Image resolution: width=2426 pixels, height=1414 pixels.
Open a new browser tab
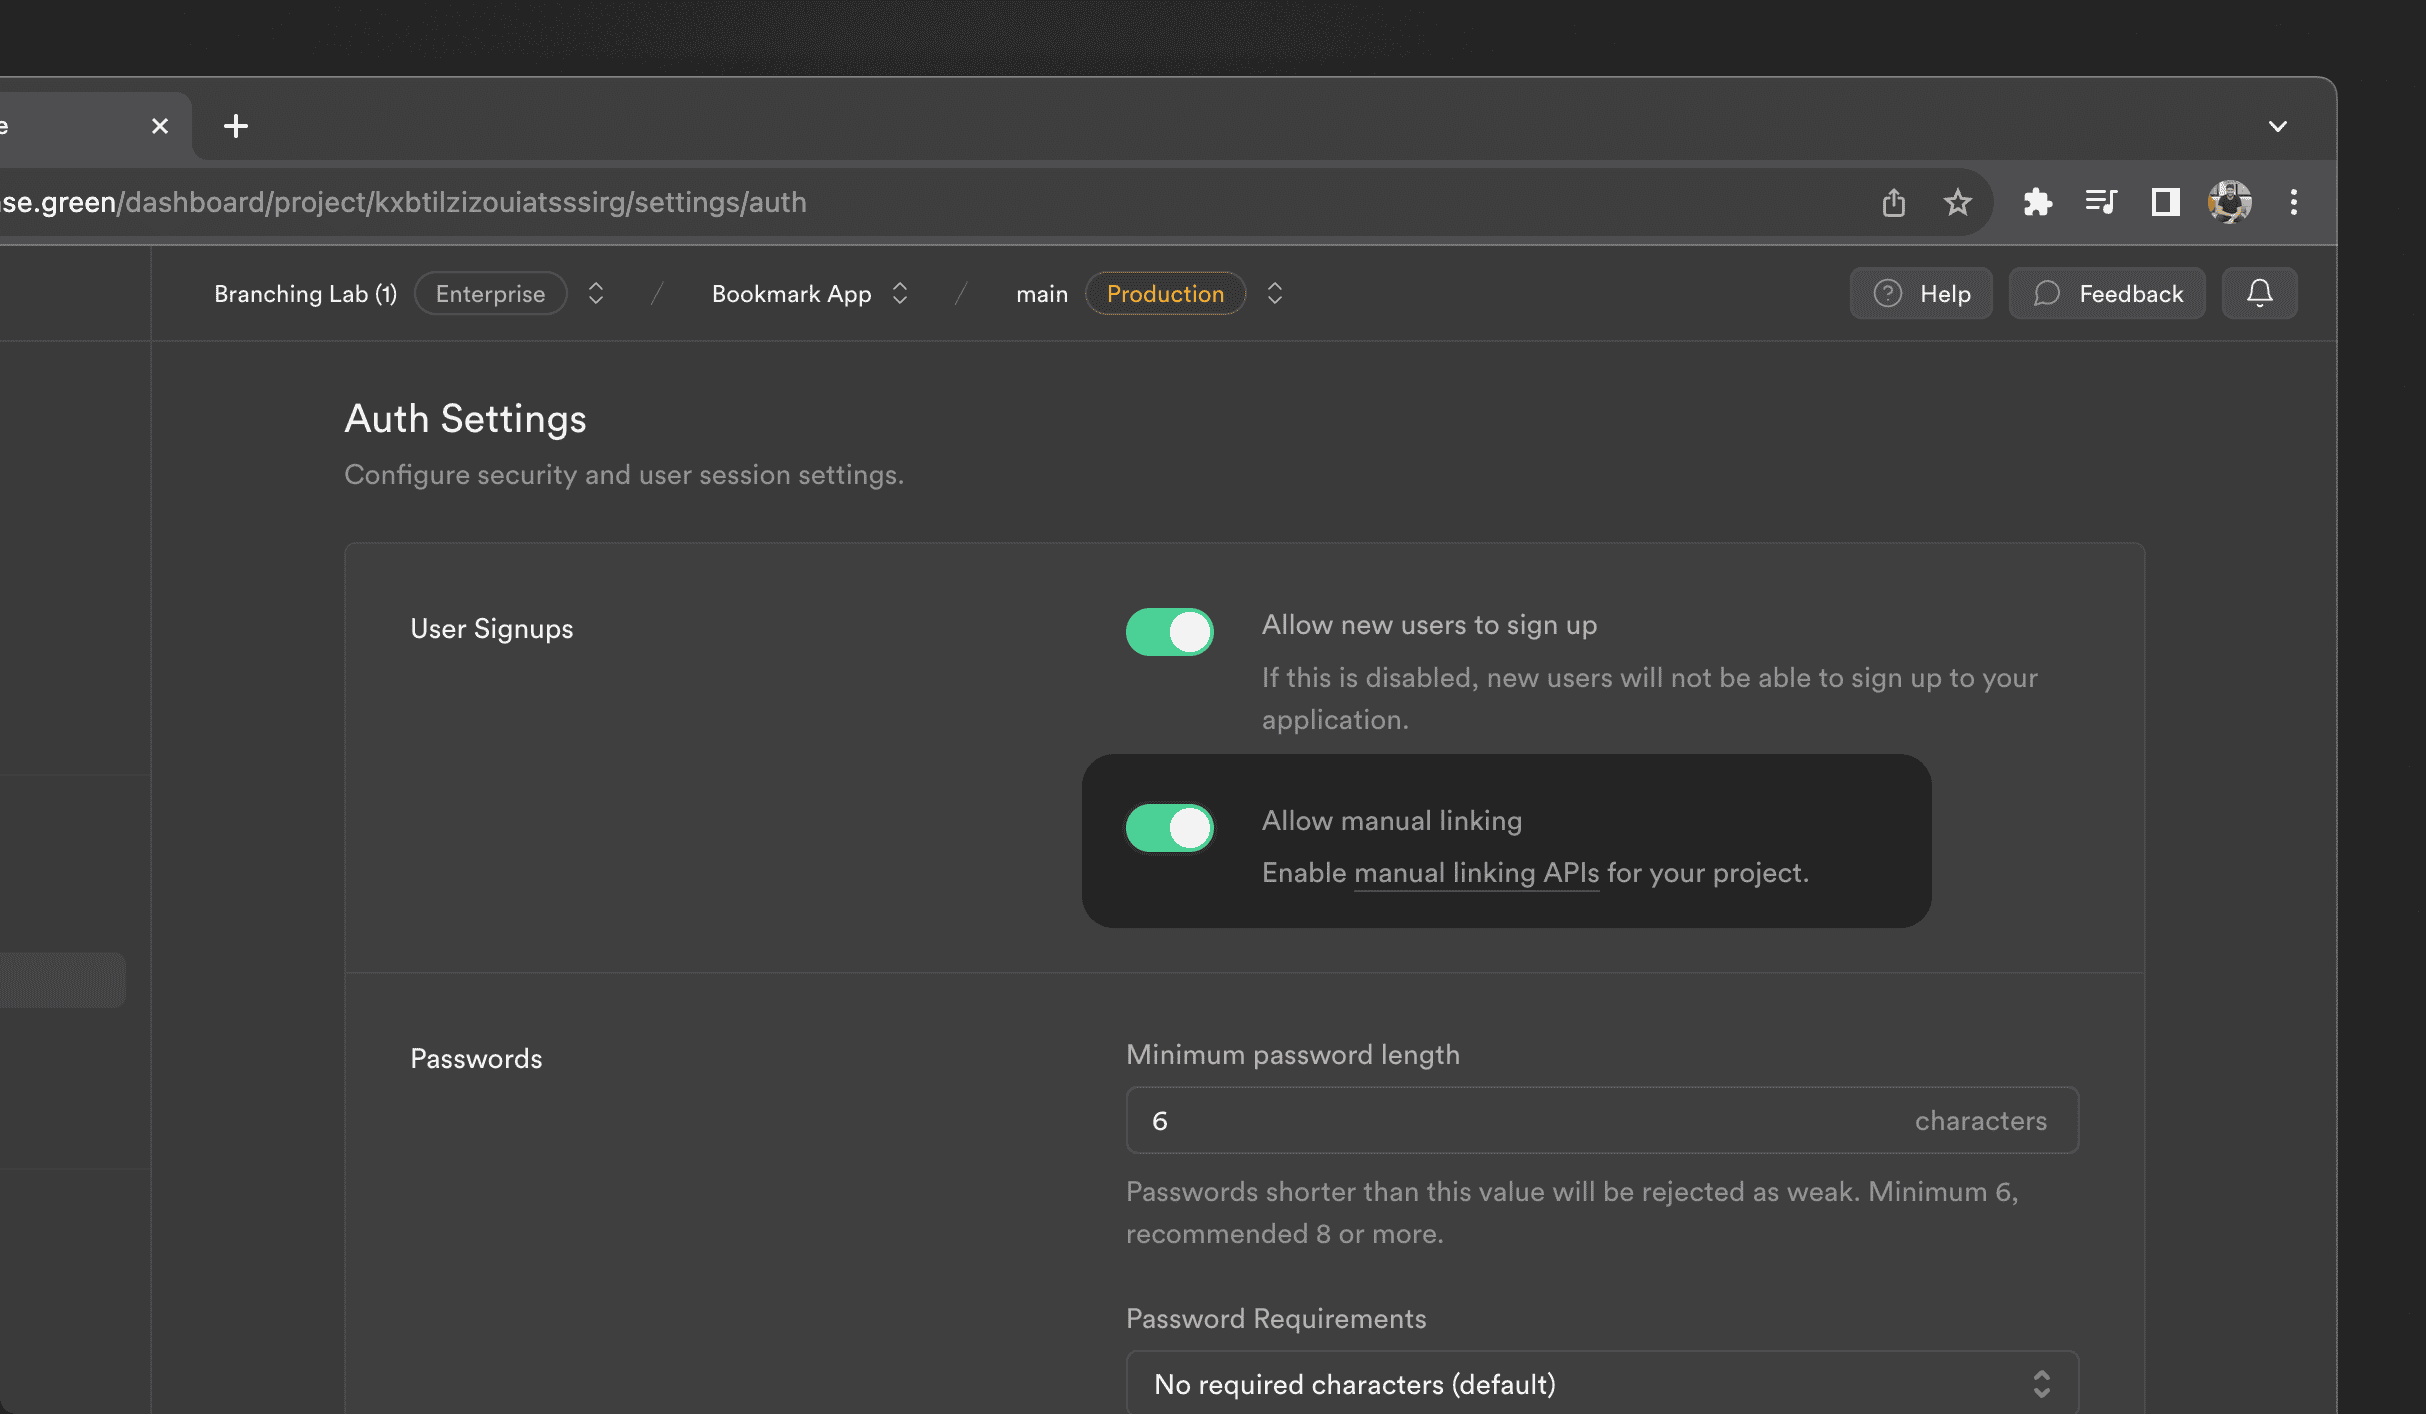click(236, 126)
